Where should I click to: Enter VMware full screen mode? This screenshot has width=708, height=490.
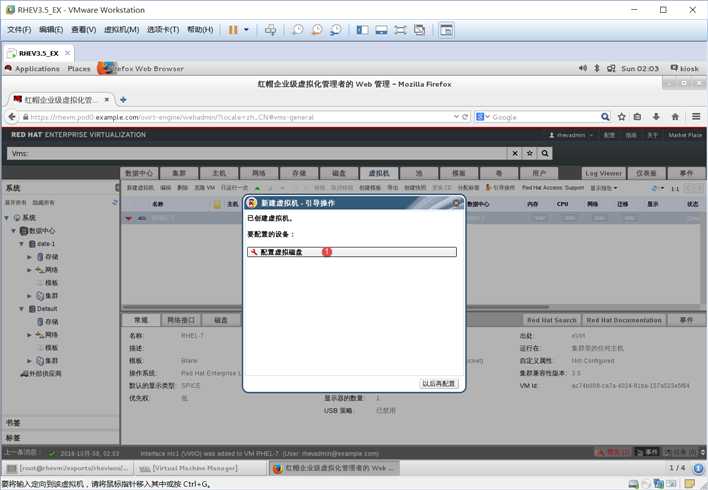[401, 30]
